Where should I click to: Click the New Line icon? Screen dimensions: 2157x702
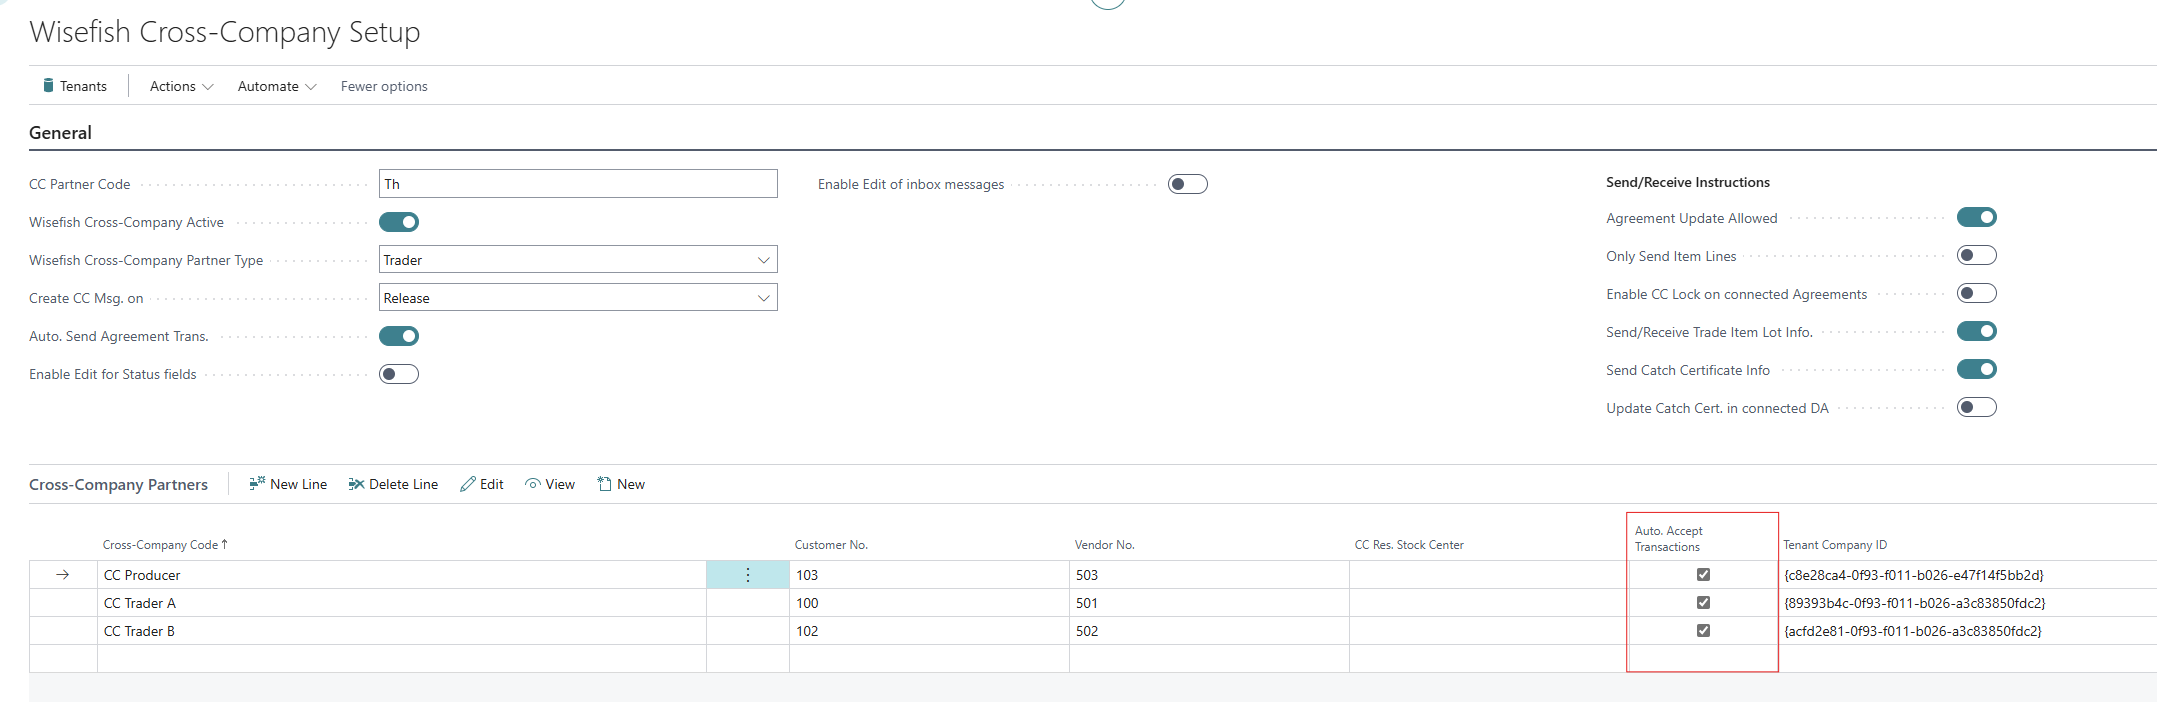point(257,484)
